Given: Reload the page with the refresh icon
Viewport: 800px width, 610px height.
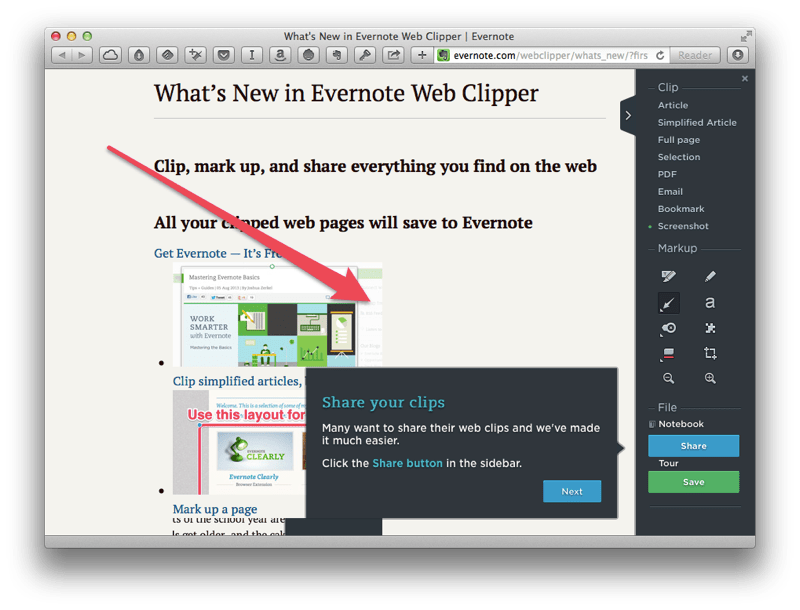Looking at the screenshot, I should click(x=660, y=55).
